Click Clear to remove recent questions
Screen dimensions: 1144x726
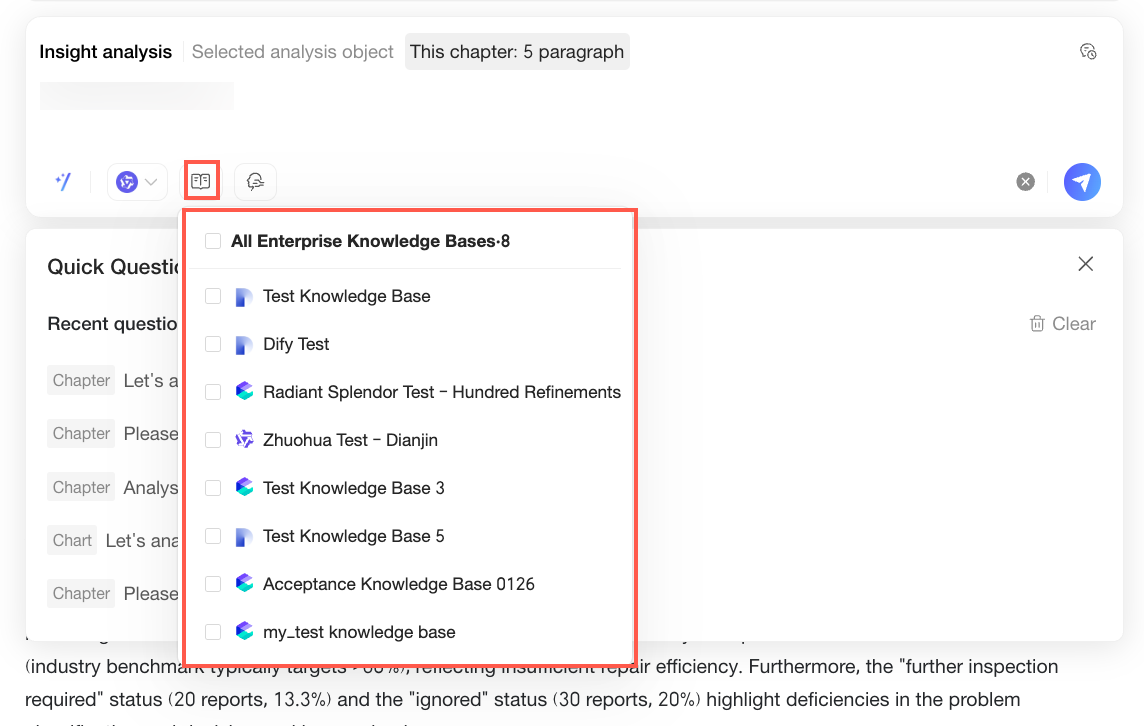pyautogui.click(x=1063, y=323)
